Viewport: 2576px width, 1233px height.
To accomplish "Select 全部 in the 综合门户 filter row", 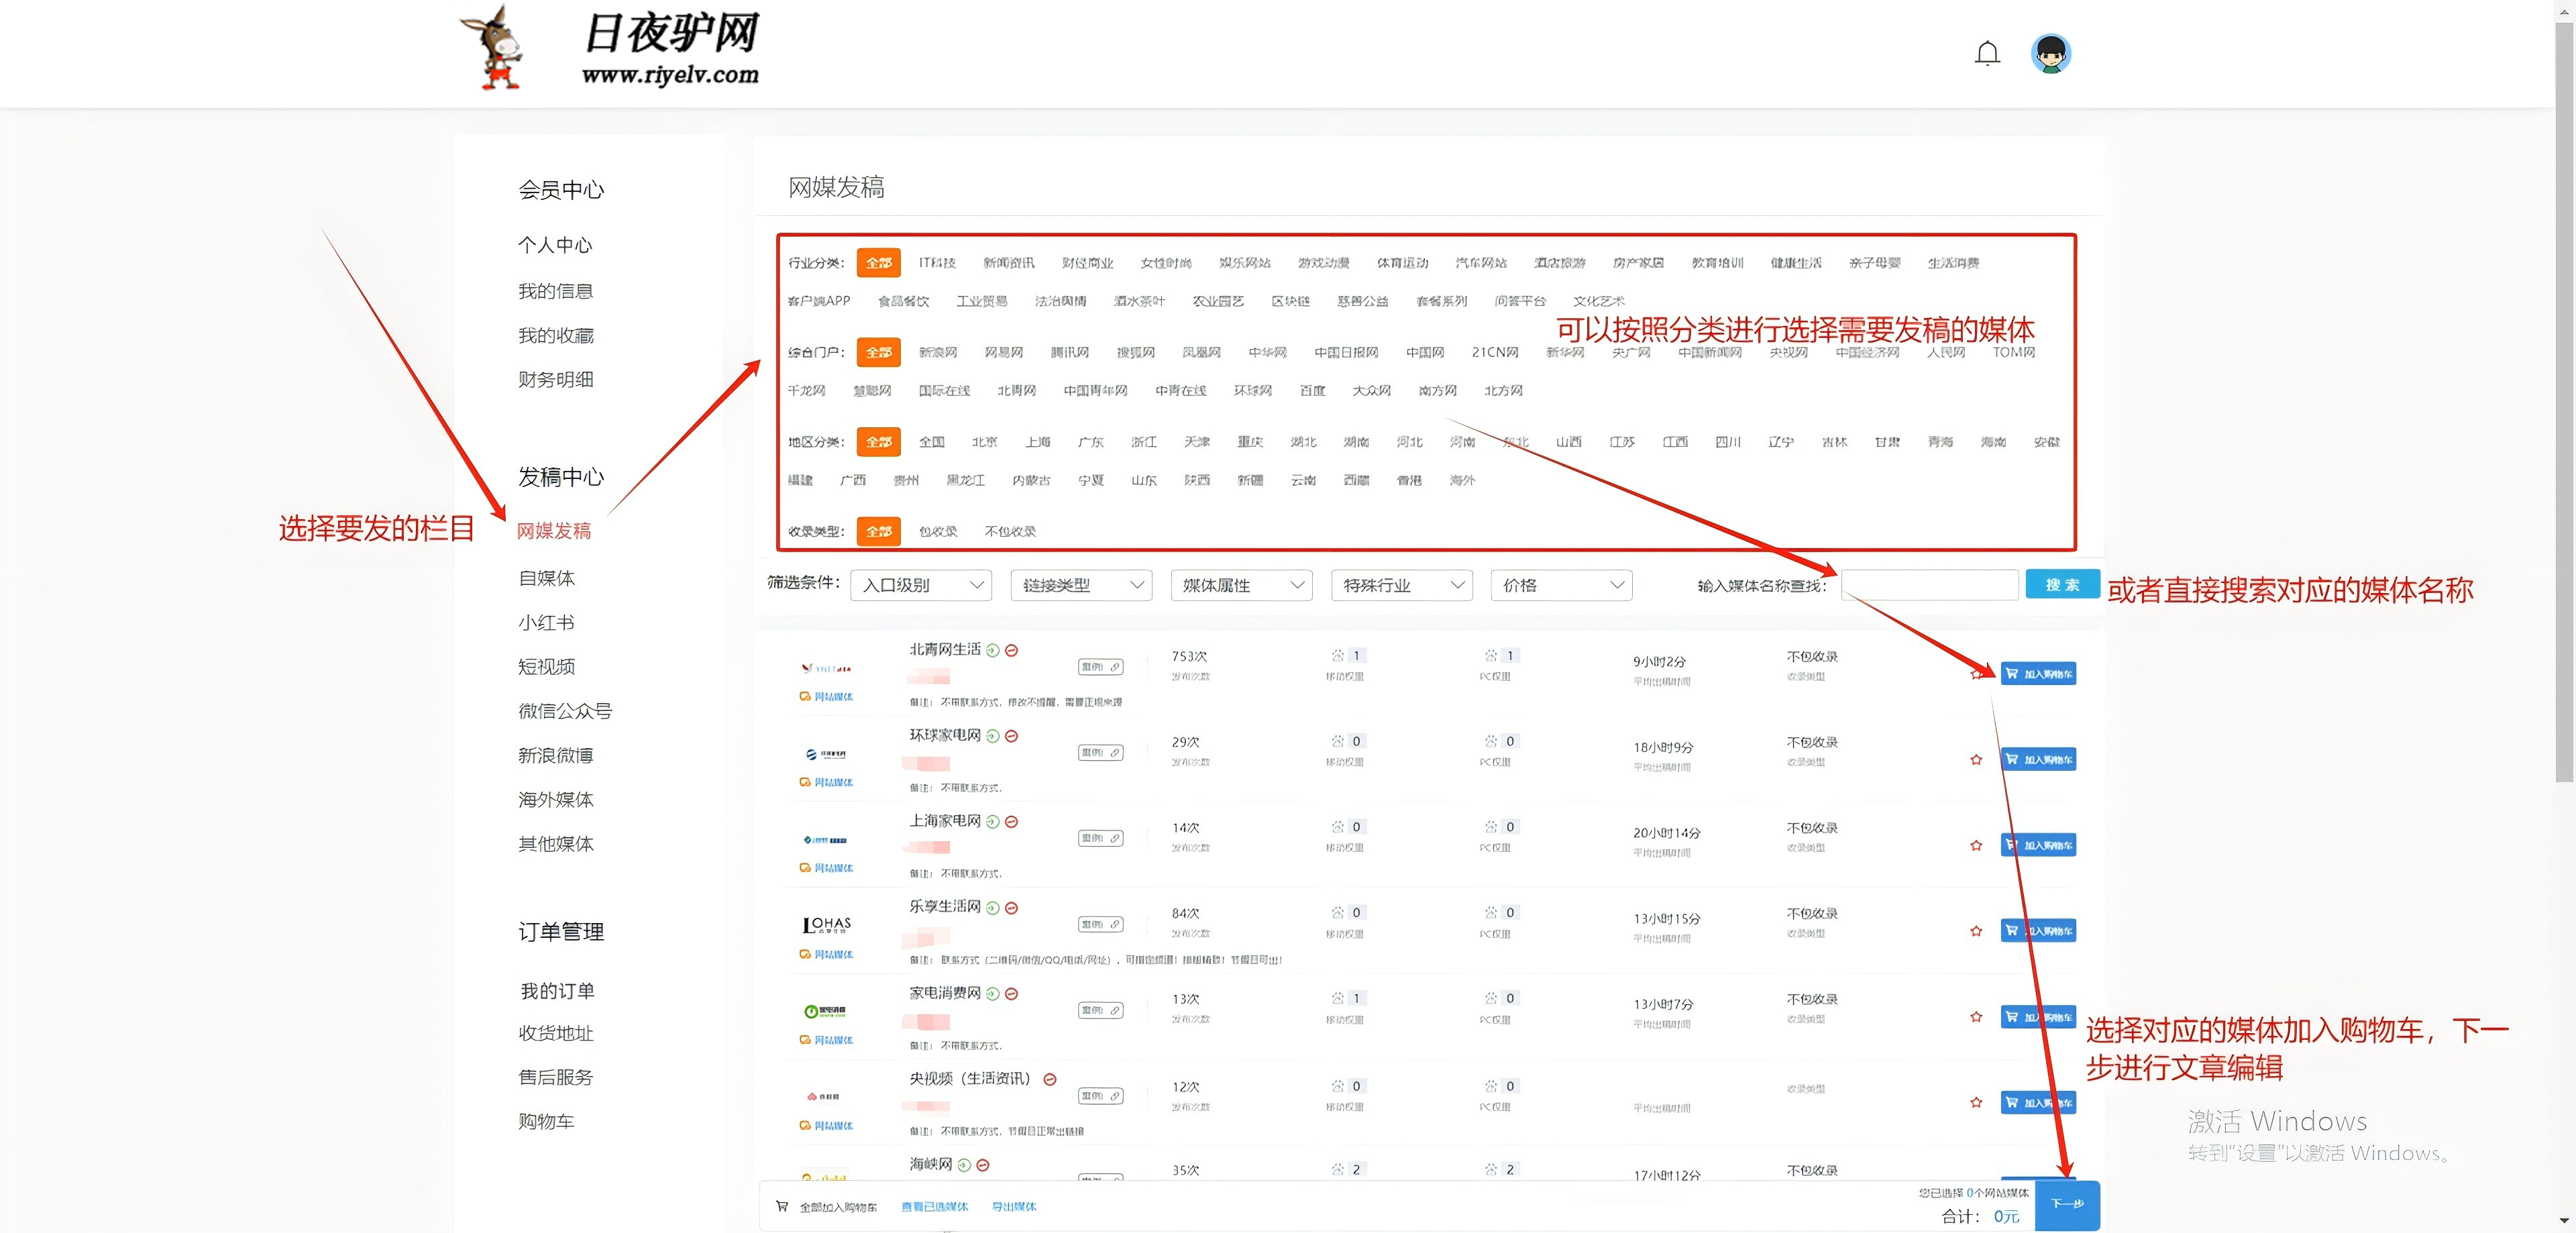I will coord(879,353).
